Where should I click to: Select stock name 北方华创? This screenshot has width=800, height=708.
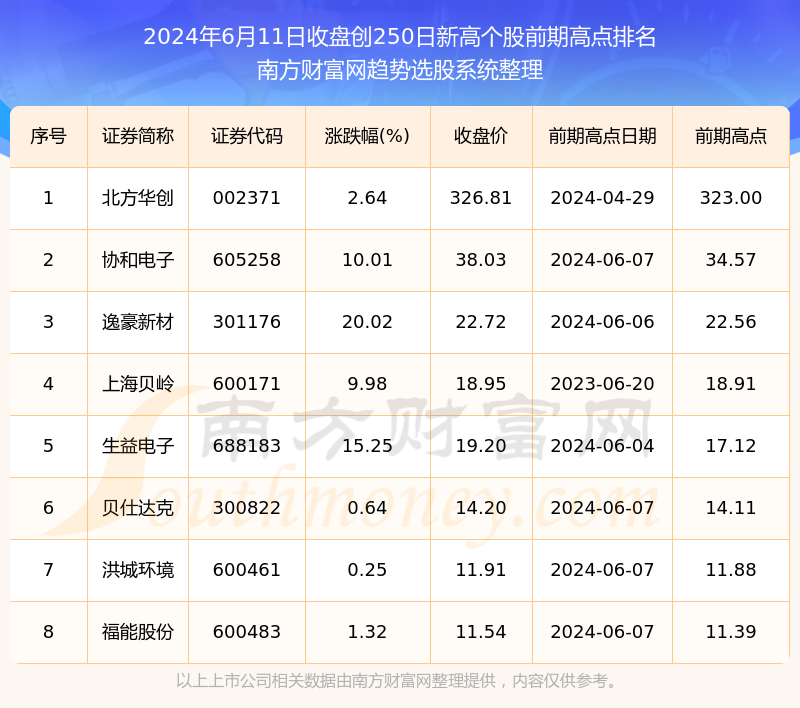point(138,198)
